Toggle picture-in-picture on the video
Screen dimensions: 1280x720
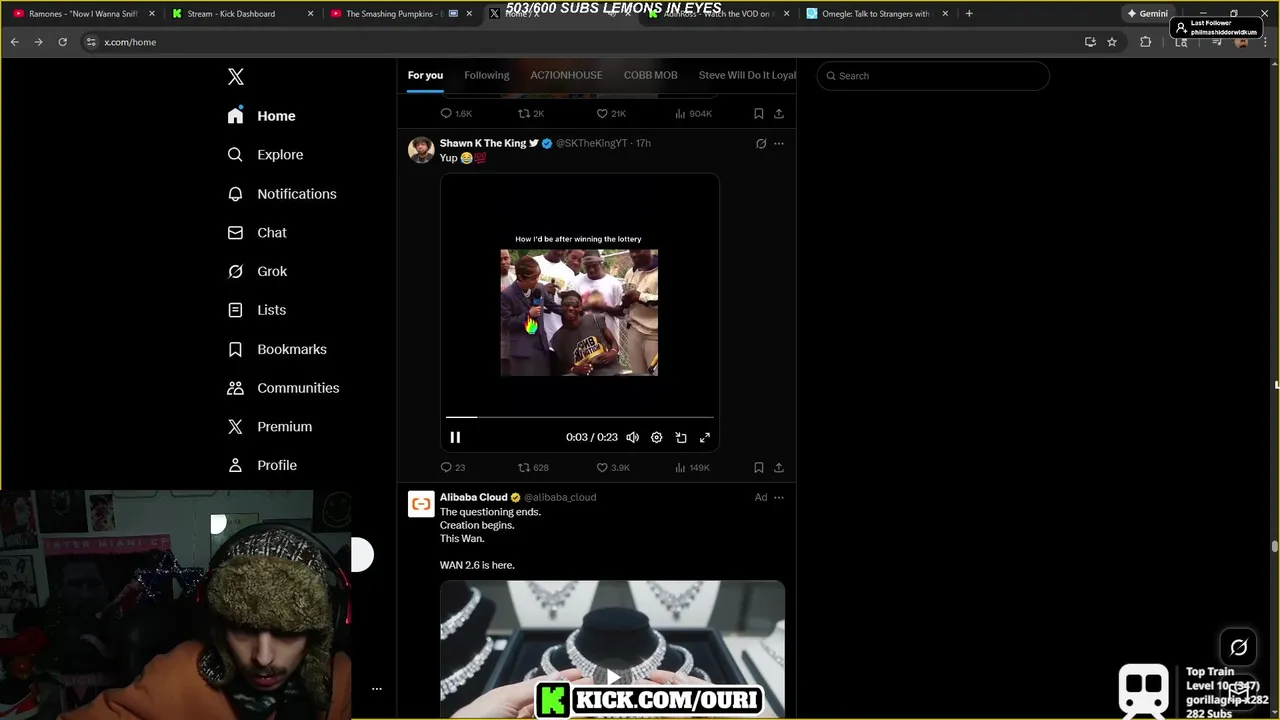click(x=681, y=437)
